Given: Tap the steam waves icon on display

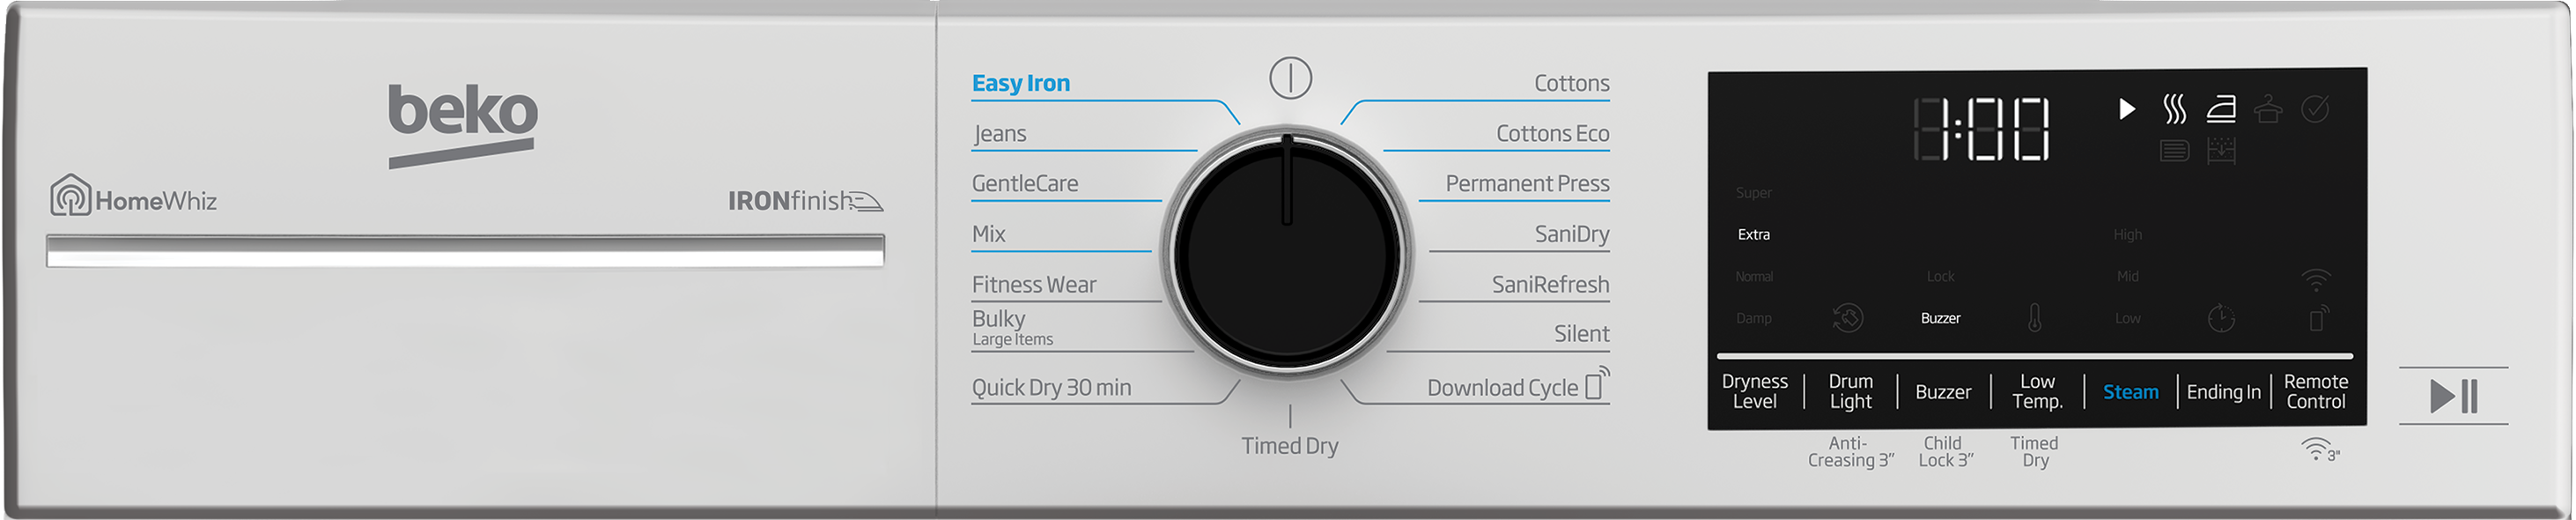Looking at the screenshot, I should tap(2173, 108).
